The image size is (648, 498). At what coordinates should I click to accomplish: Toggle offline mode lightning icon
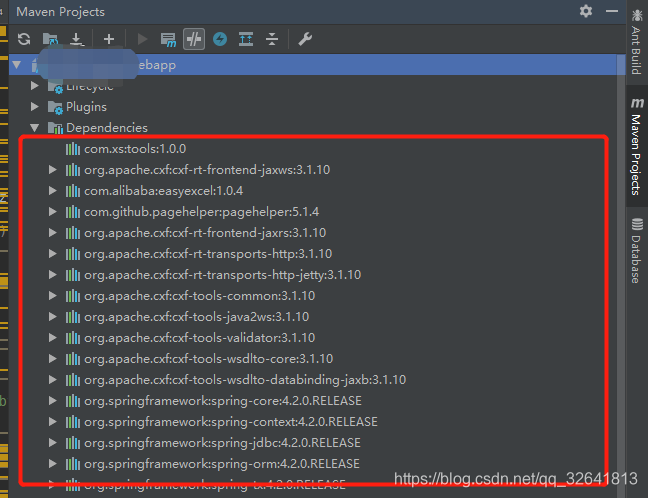click(x=220, y=39)
